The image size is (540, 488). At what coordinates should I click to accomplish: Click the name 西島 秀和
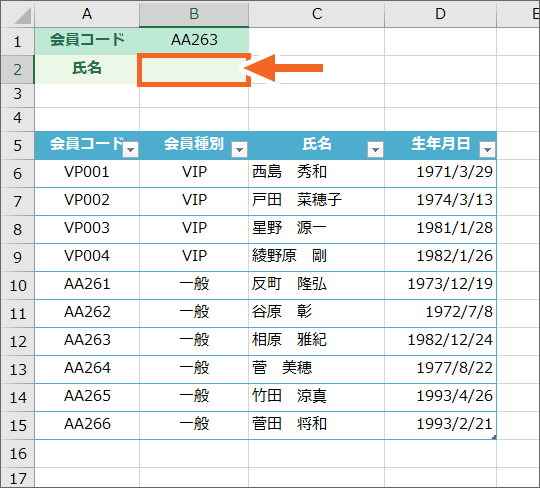(x=289, y=172)
